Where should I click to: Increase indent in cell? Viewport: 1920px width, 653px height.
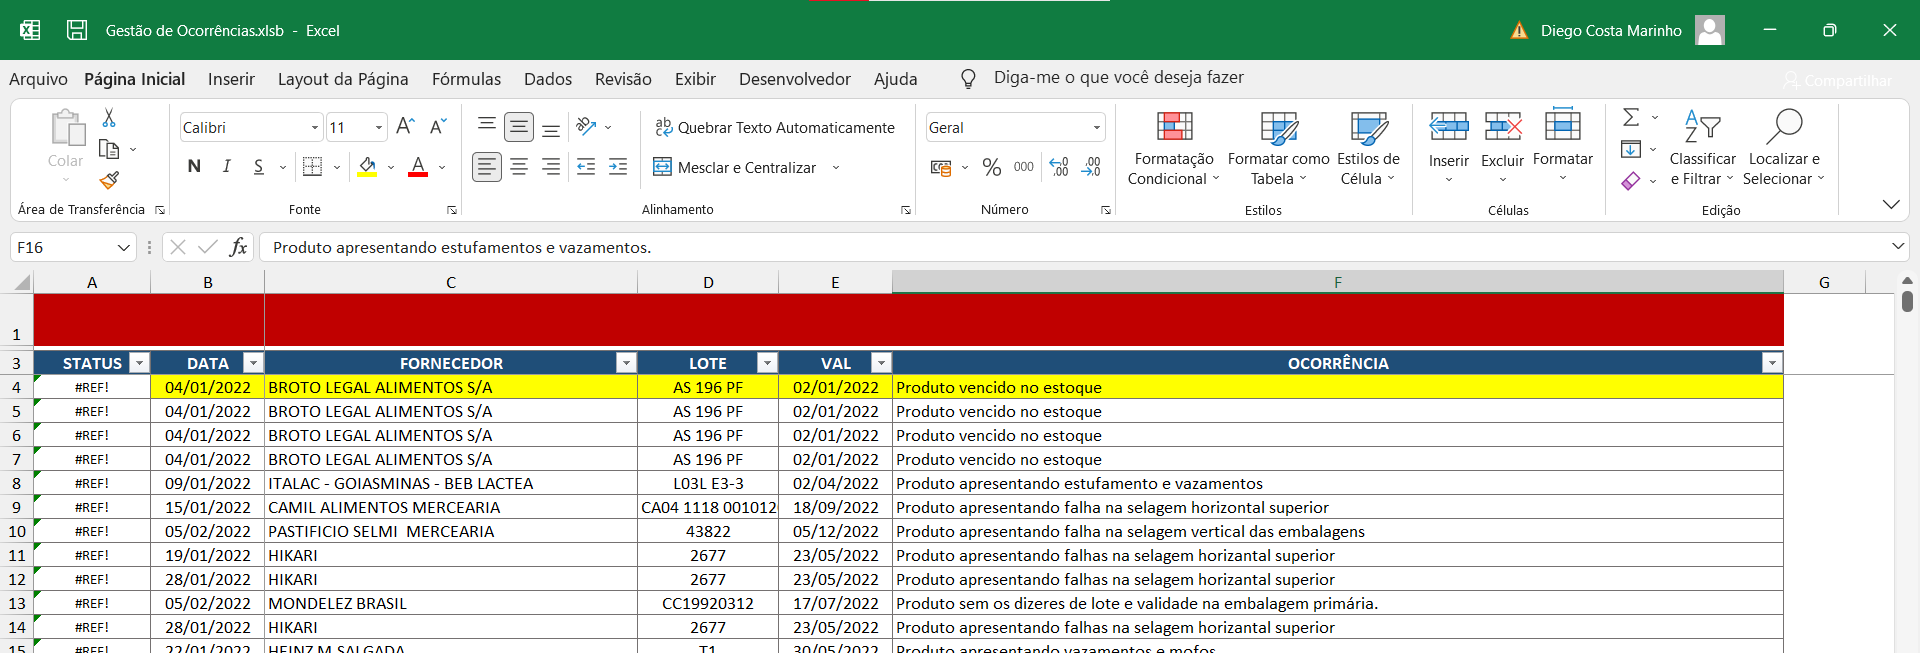pos(618,167)
